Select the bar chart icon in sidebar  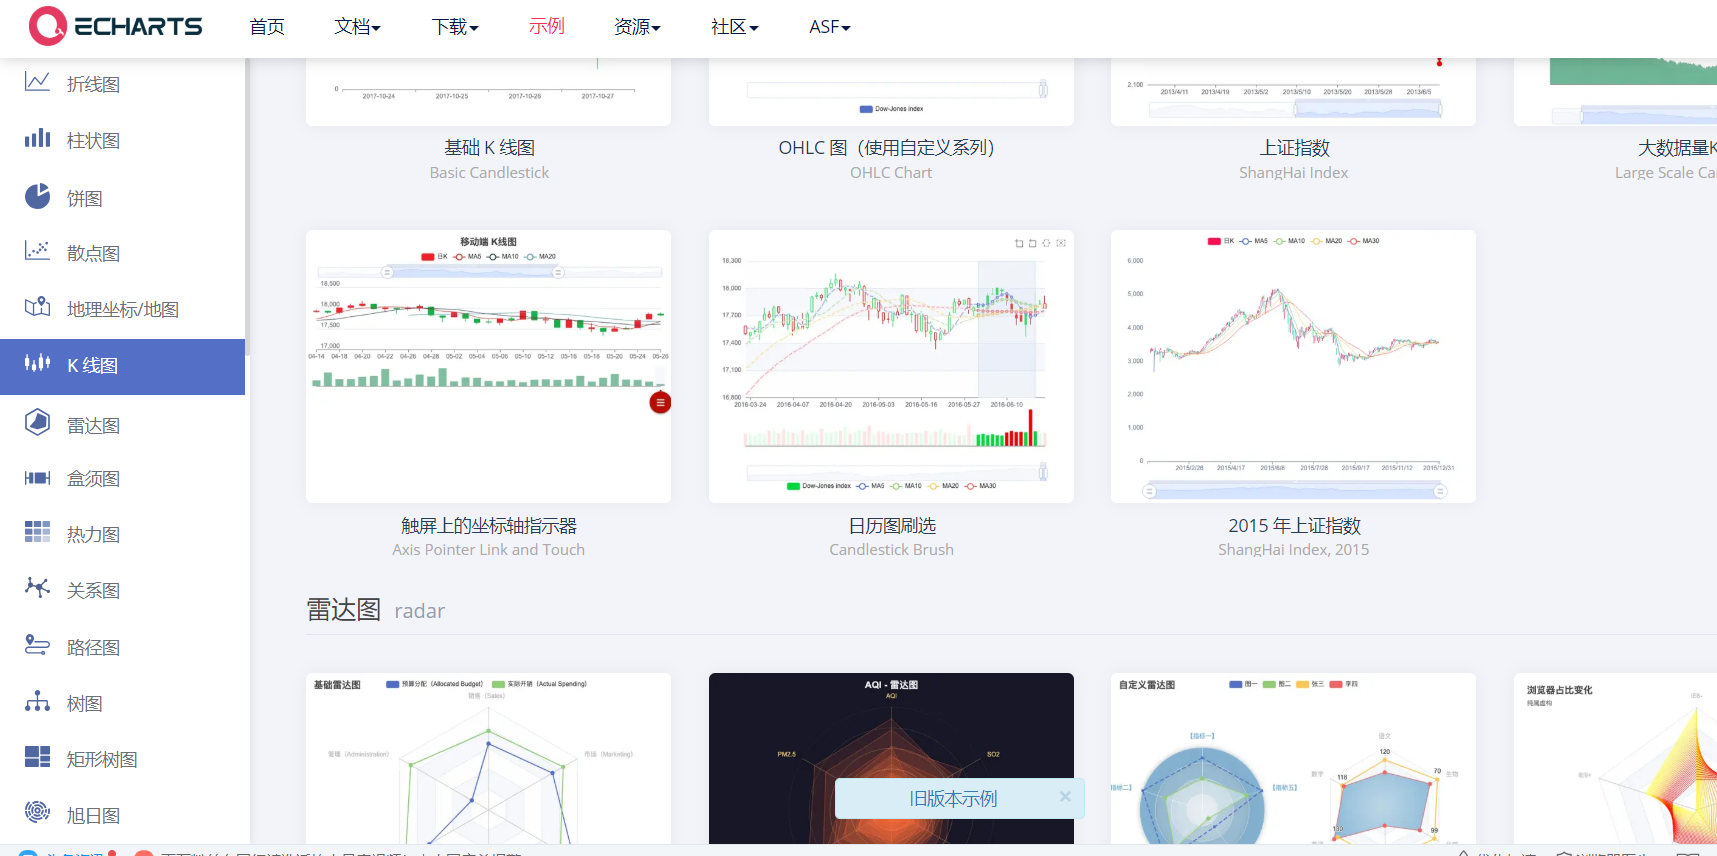37,139
